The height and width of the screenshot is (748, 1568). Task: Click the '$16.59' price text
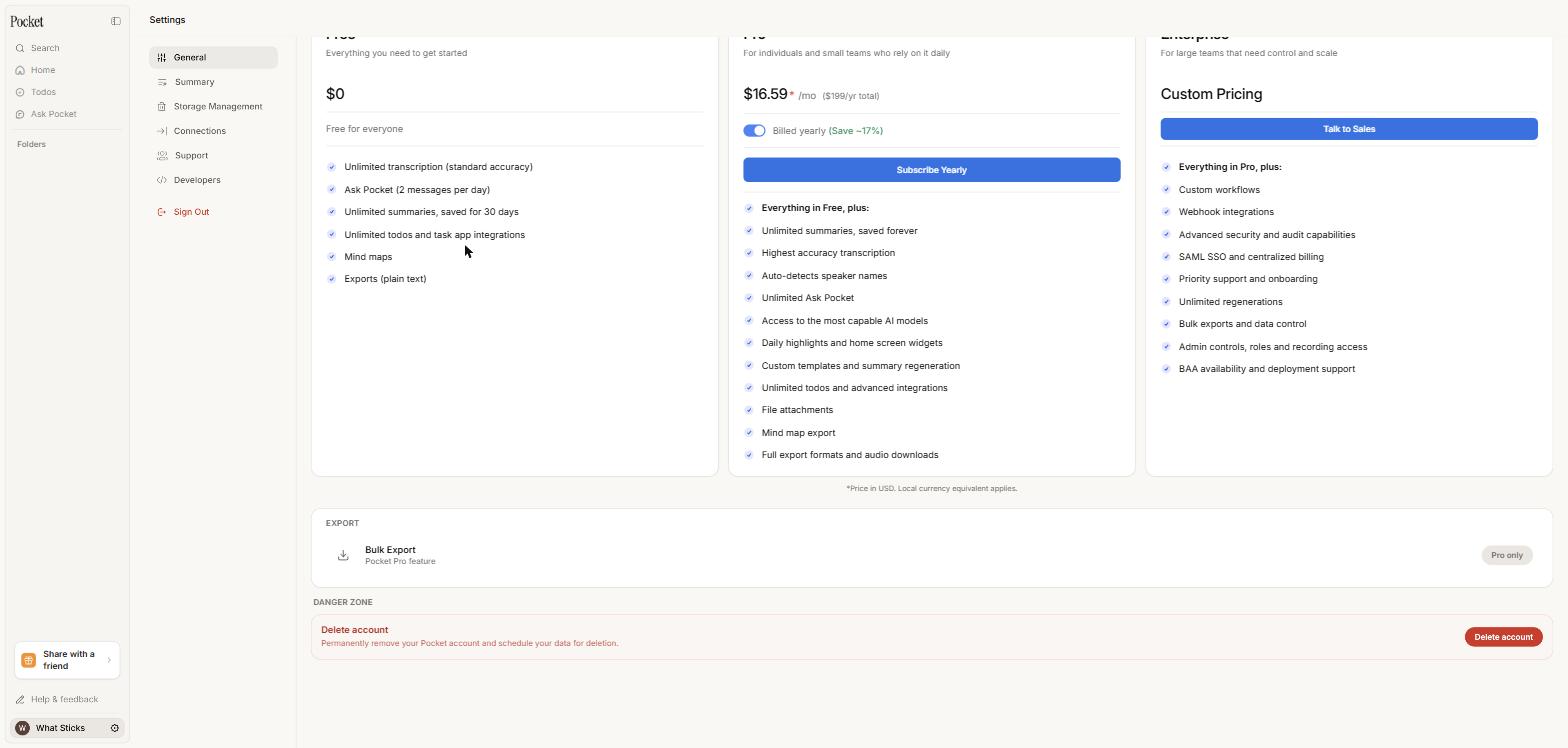(x=765, y=94)
